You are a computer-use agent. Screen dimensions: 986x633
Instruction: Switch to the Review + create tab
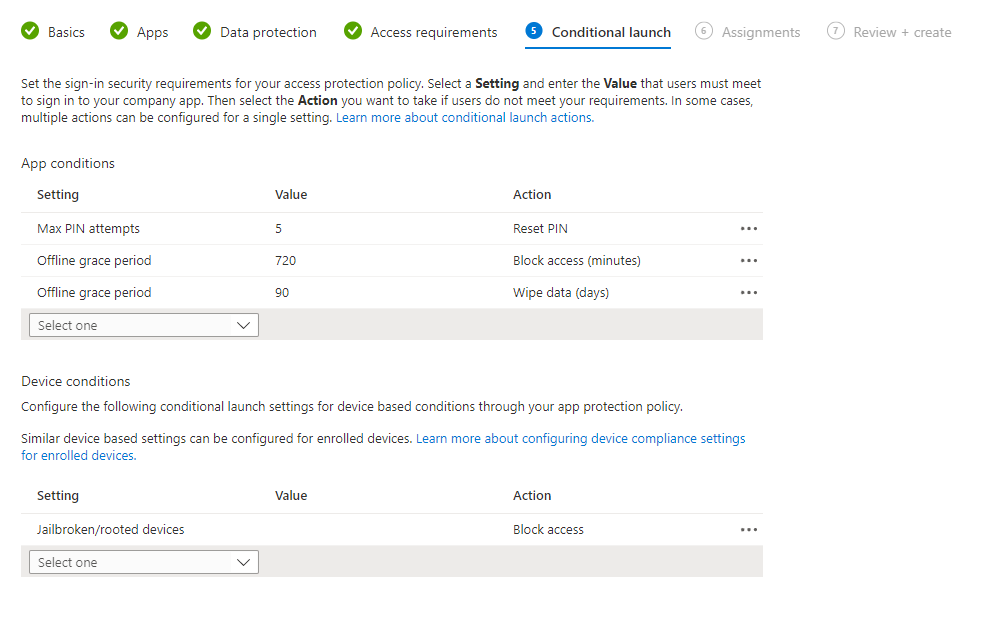coord(901,32)
